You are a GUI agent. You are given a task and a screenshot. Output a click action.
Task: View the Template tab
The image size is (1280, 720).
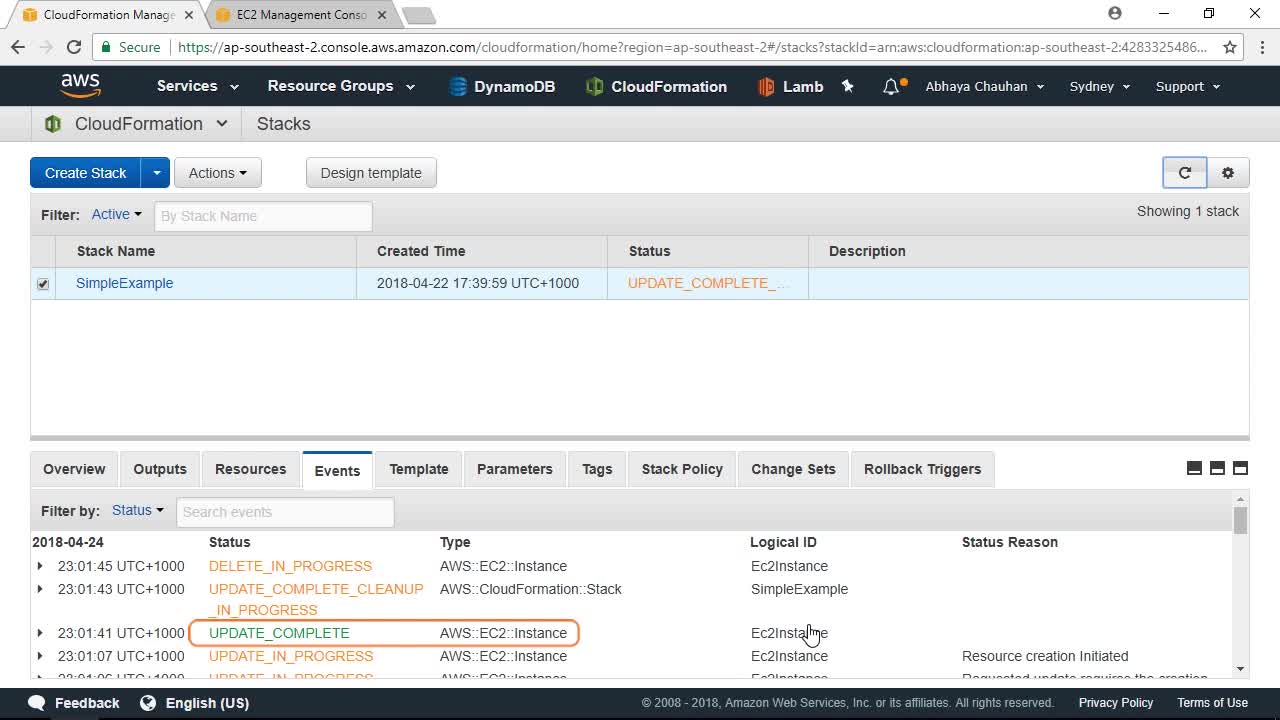click(x=419, y=469)
